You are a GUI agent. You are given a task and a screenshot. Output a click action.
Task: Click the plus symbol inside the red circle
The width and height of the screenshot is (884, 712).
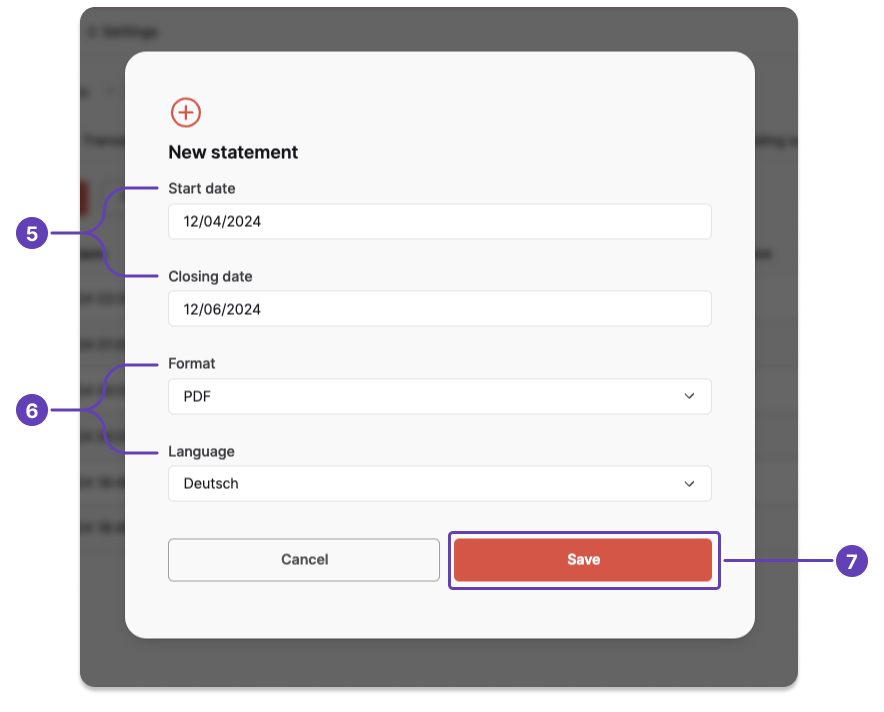[185, 113]
